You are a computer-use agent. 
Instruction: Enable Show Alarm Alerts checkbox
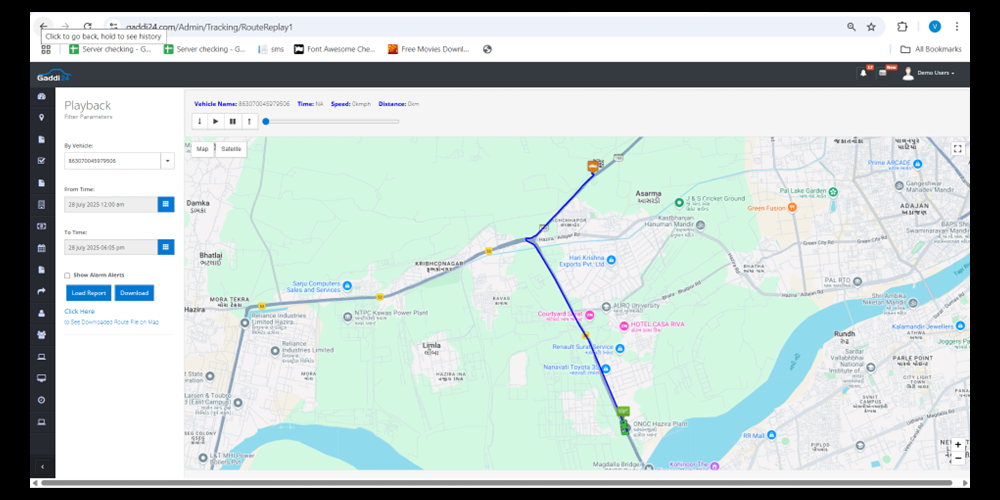(x=67, y=275)
